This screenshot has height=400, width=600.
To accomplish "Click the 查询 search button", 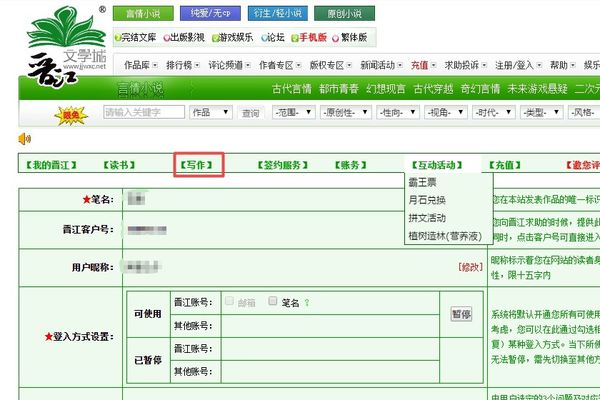I will tap(251, 113).
